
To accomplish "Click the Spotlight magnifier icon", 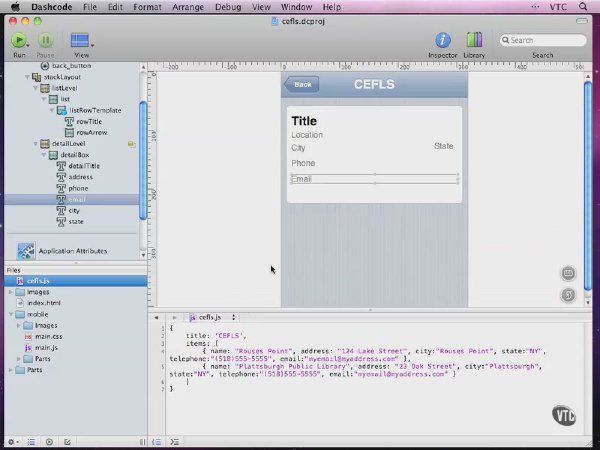I will (x=583, y=7).
